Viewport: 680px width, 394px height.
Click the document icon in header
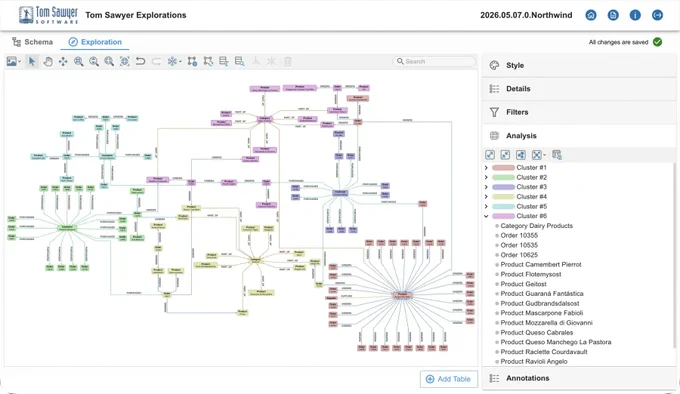click(x=613, y=15)
